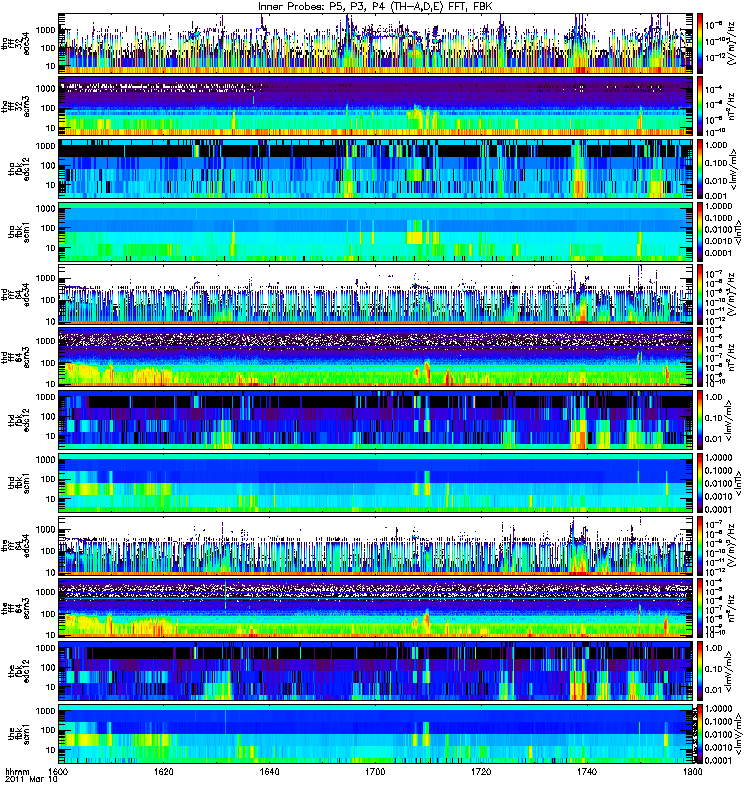
Task: Click the "thd fff 64 edc34" y-axis label
Action: [16, 294]
